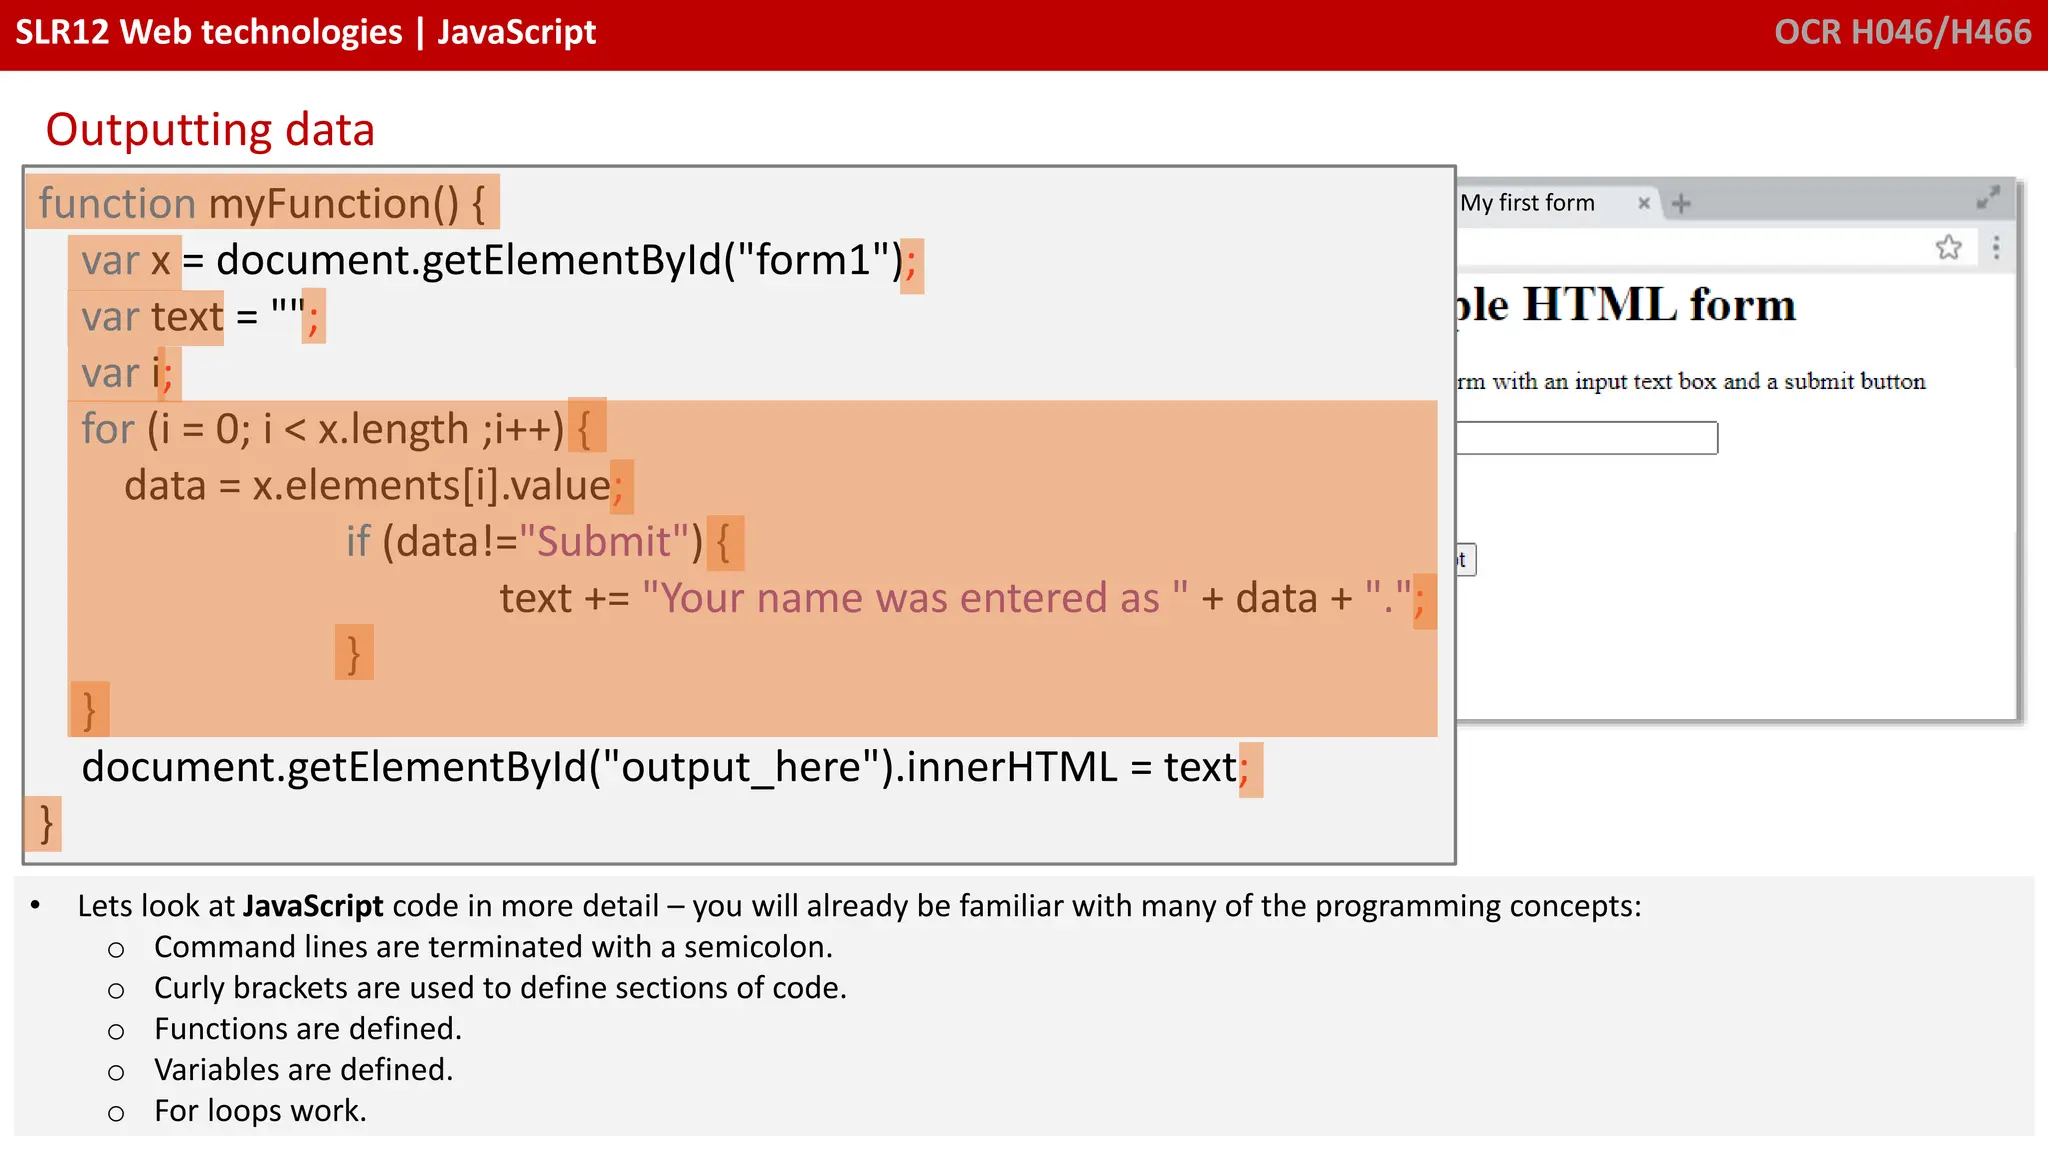The width and height of the screenshot is (2048, 1152).
Task: Click the bookmark star icon in browser
Action: click(1948, 247)
